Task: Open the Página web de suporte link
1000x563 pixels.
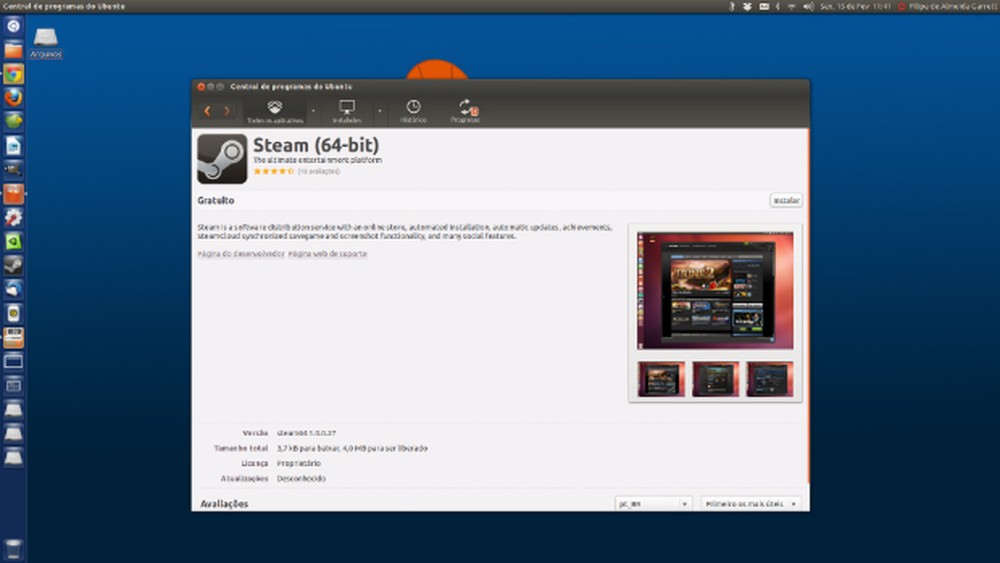Action: [328, 254]
